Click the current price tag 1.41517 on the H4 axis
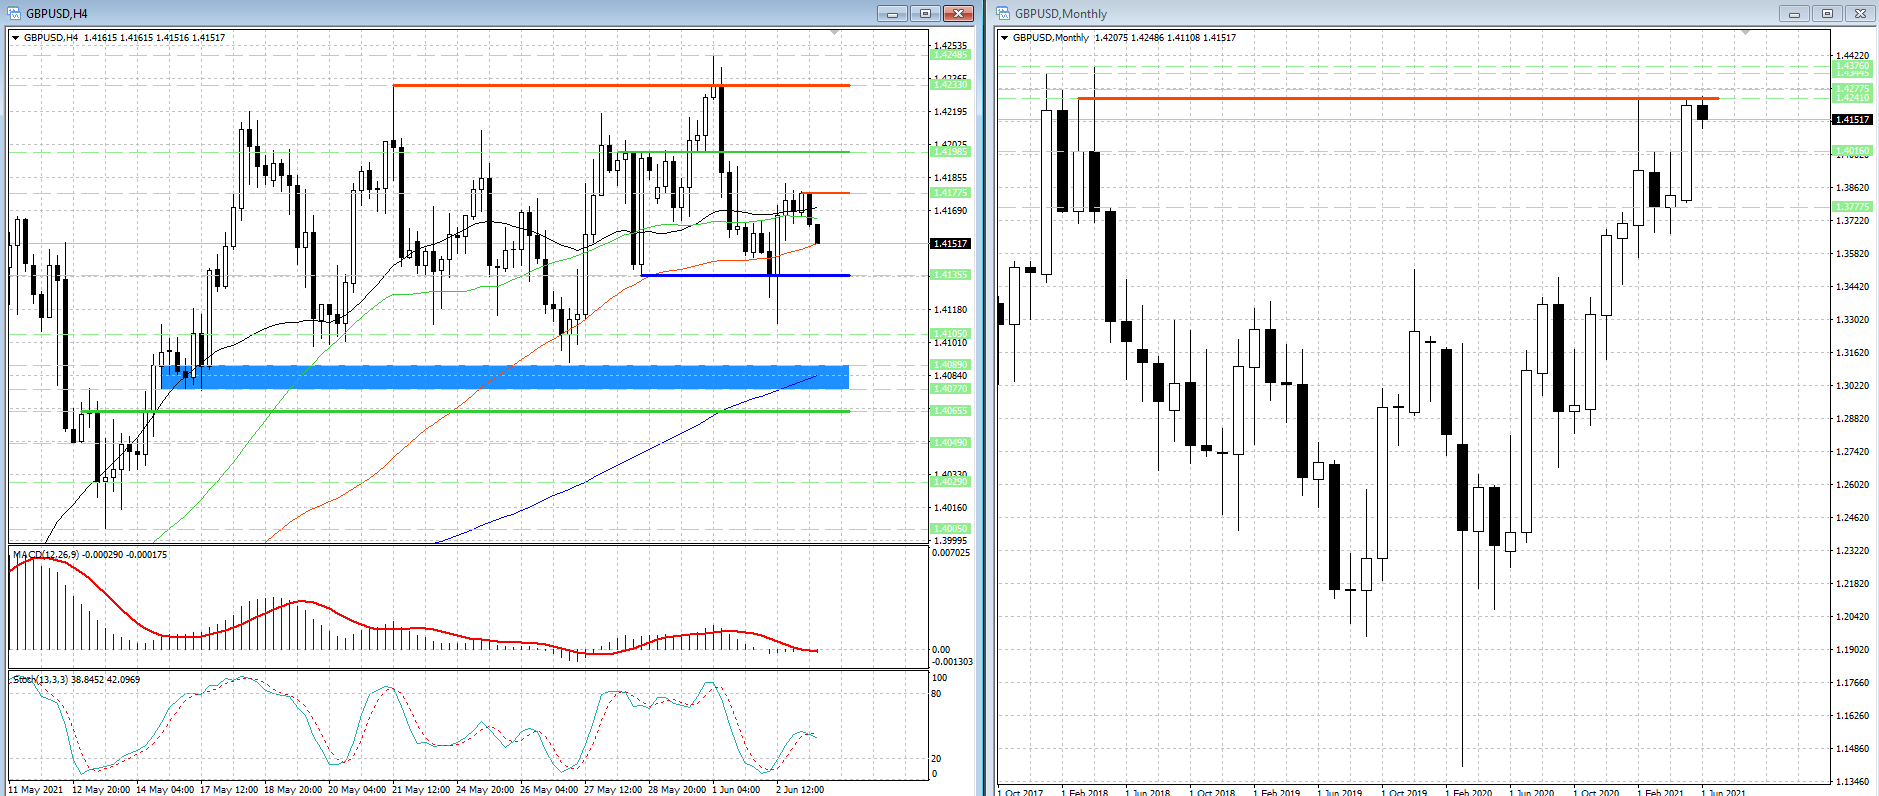1879x796 pixels. point(950,243)
